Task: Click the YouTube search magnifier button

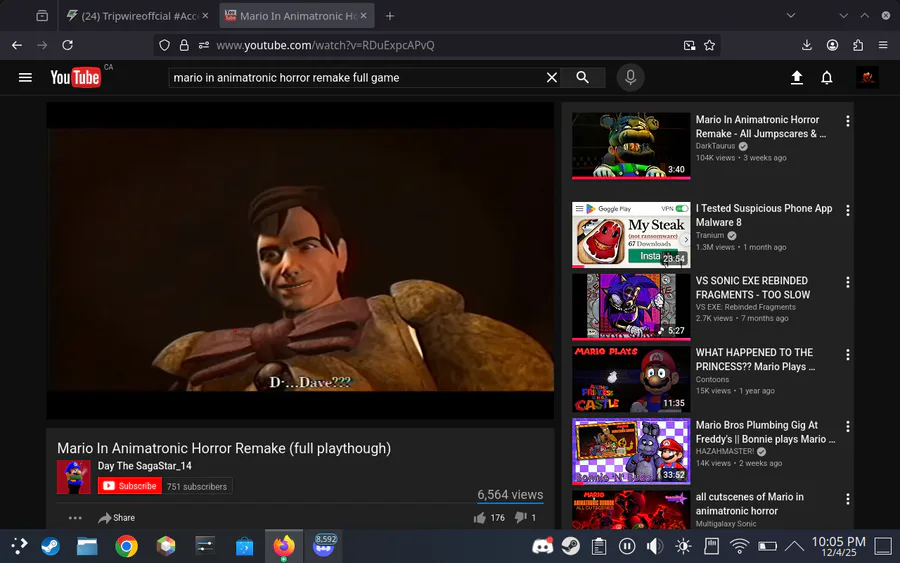Action: (x=583, y=77)
